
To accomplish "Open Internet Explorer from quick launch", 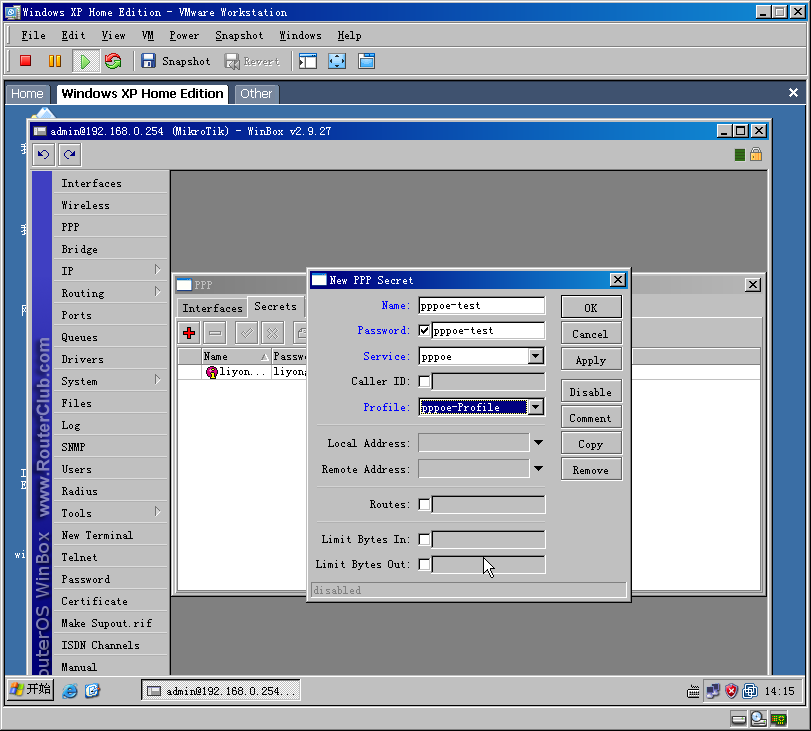I will point(70,691).
